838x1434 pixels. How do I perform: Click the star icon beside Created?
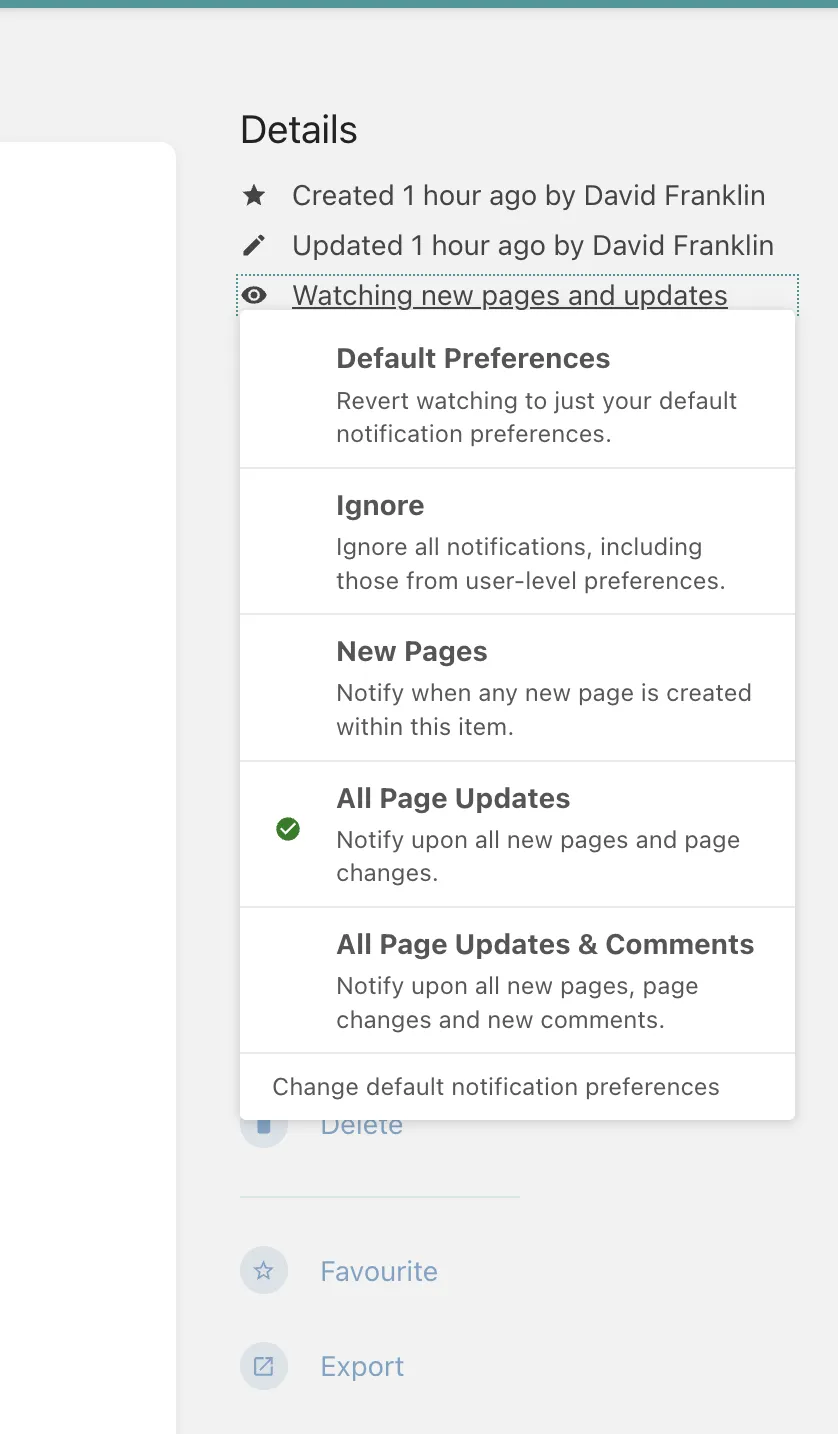(x=254, y=196)
